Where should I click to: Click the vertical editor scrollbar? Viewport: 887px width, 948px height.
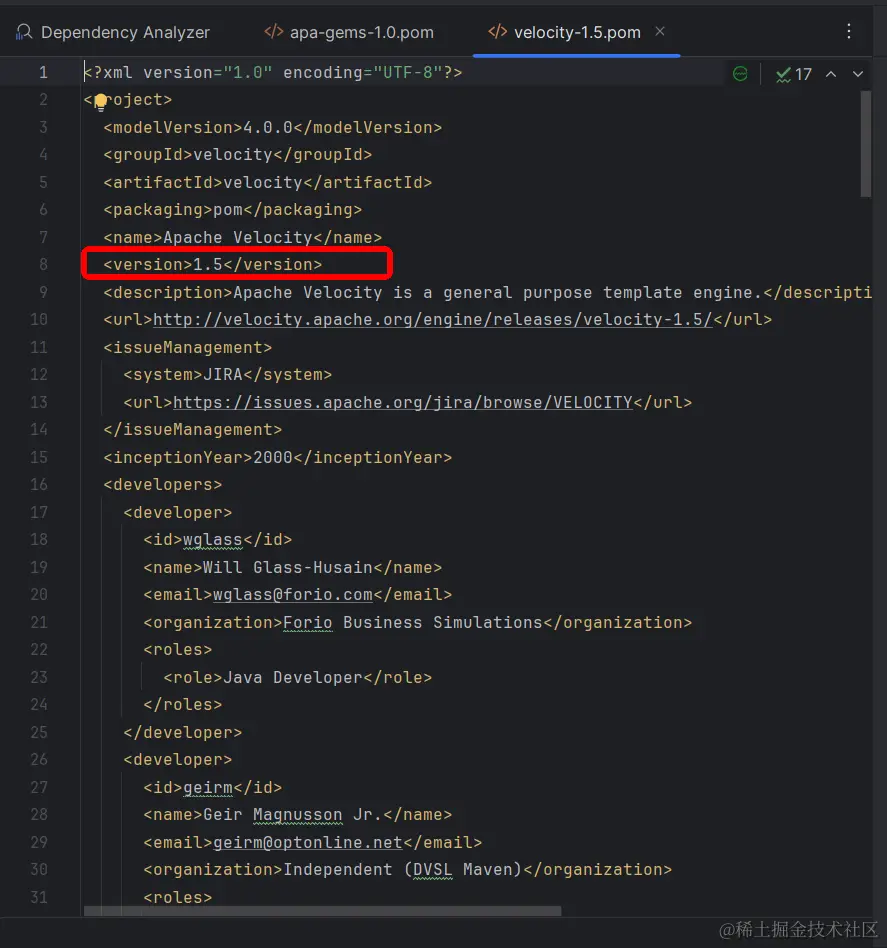coord(866,144)
